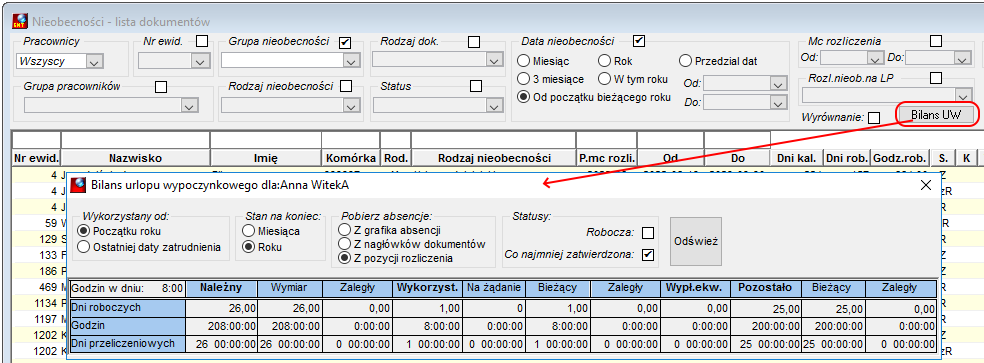
Task: Click the Nieobecności window app icon
Action: point(19,22)
